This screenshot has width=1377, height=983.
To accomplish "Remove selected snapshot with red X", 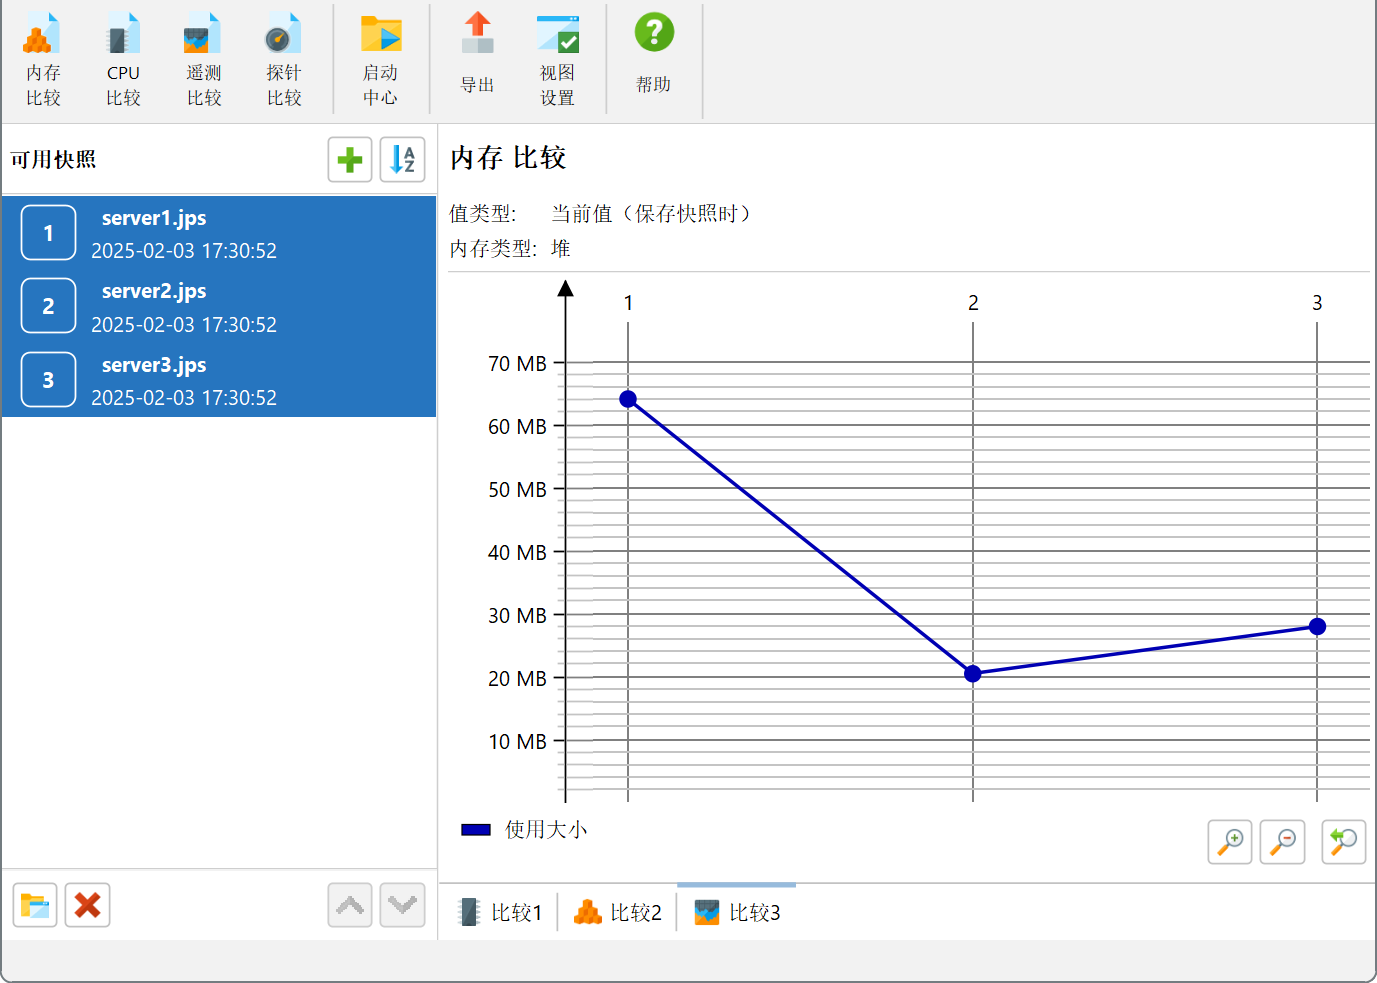I will click(87, 906).
